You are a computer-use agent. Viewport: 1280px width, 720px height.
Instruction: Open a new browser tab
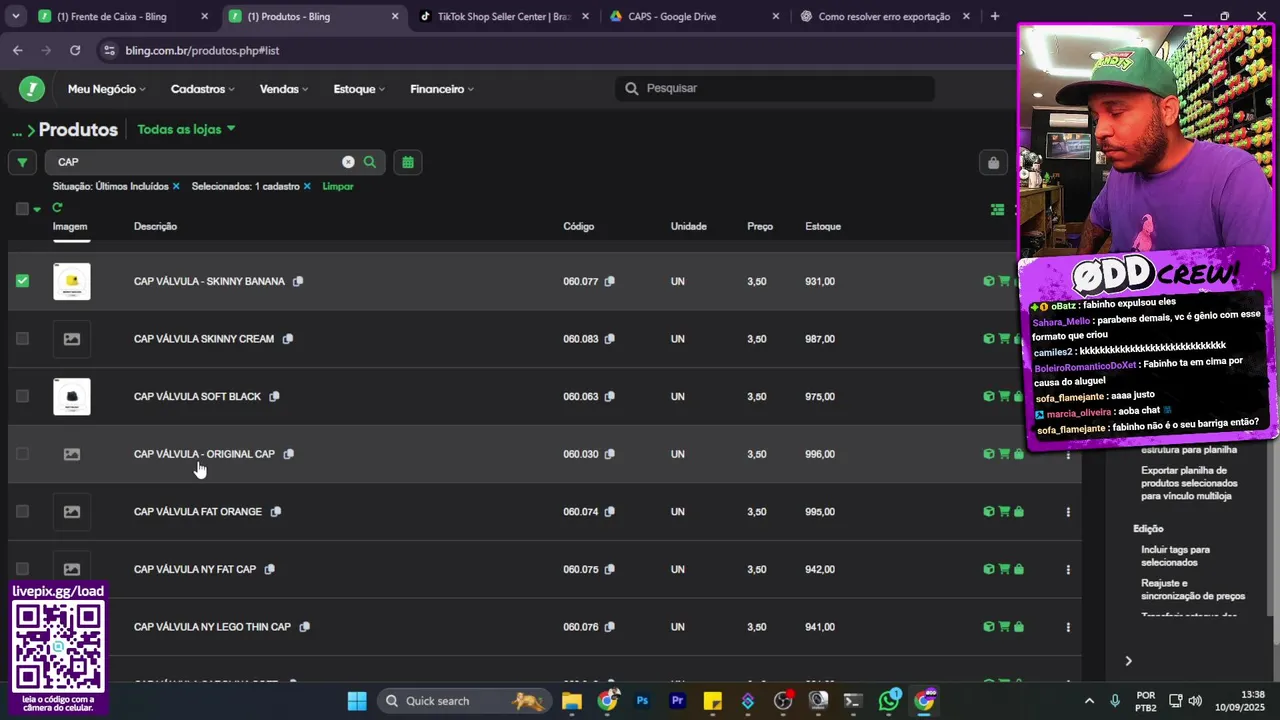[x=994, y=16]
